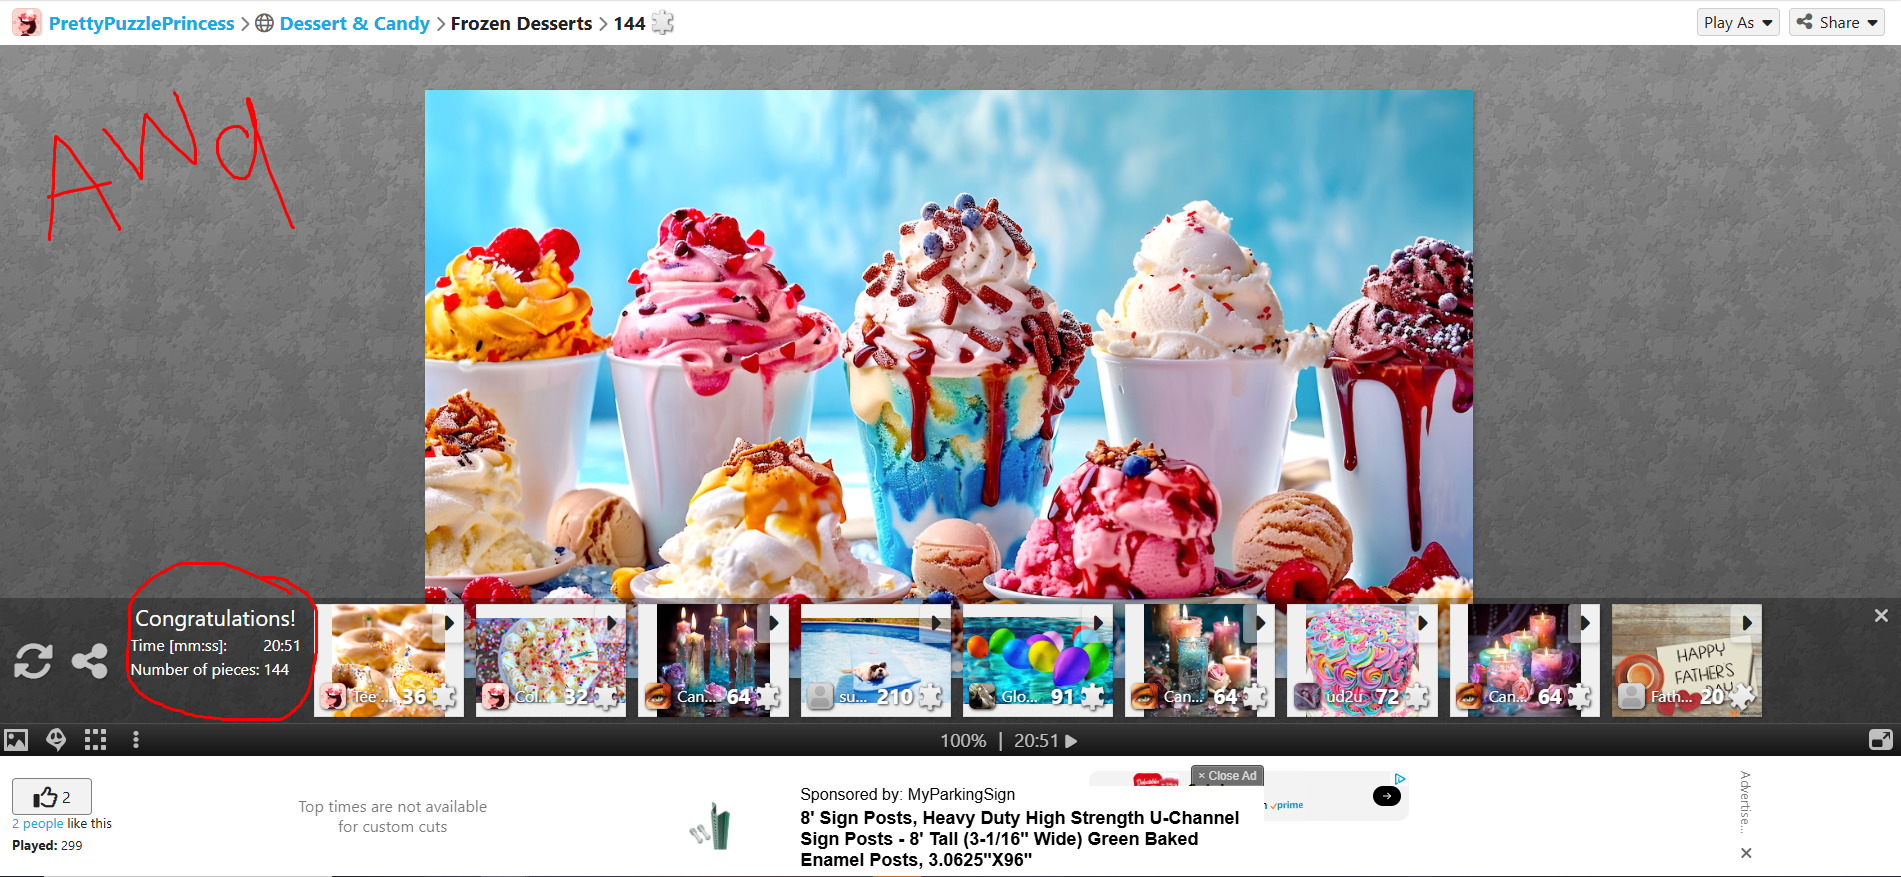Click play arrow on sprinkles puzzle thumbnail
Screen dimensions: 1901x877
tap(611, 623)
